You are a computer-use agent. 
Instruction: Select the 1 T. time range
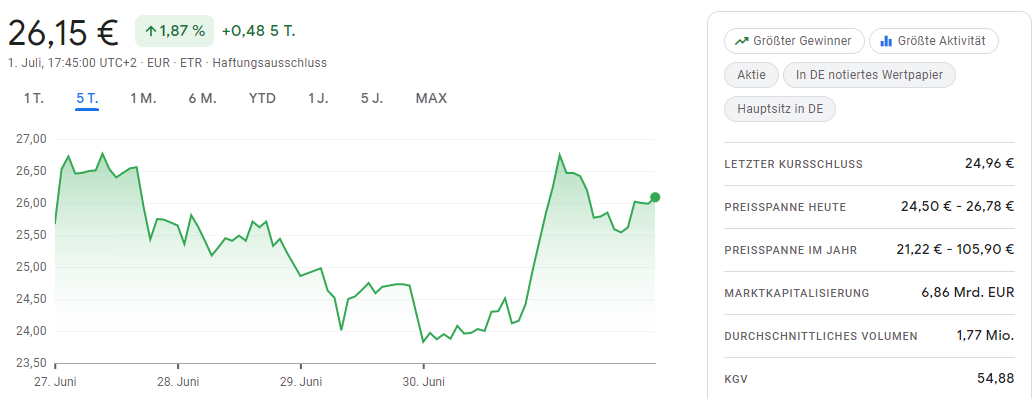pyautogui.click(x=34, y=98)
